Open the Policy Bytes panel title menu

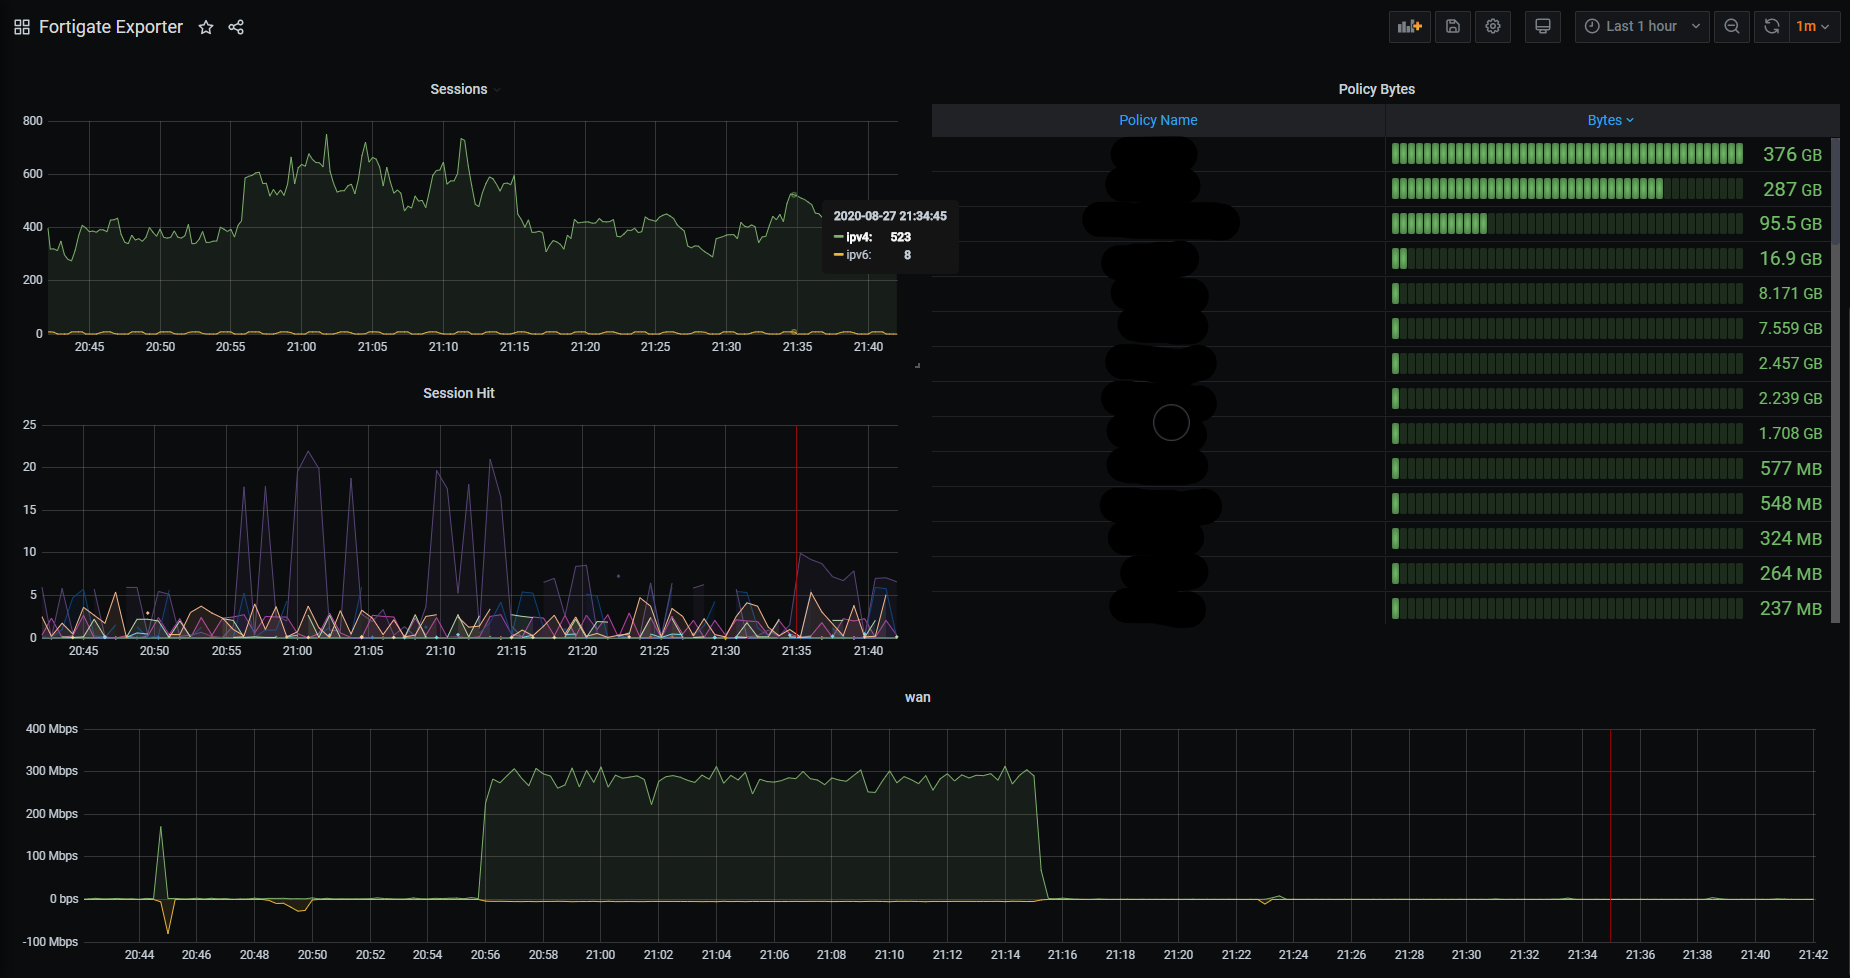(x=1377, y=89)
